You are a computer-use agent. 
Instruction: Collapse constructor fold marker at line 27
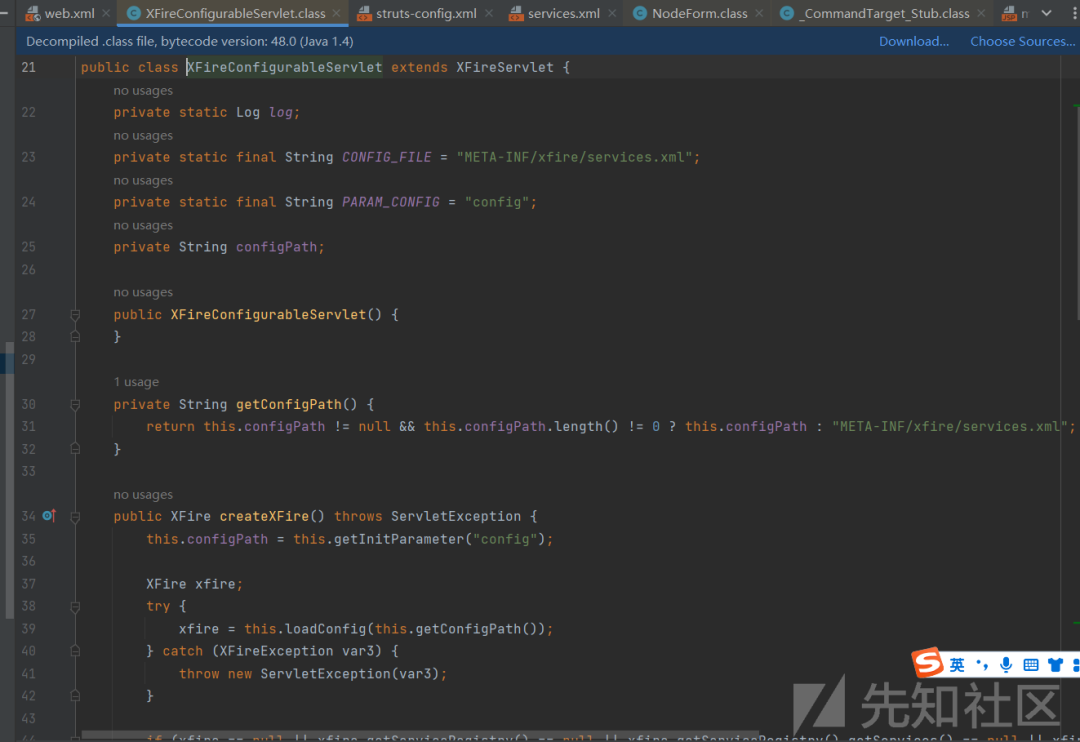75,315
